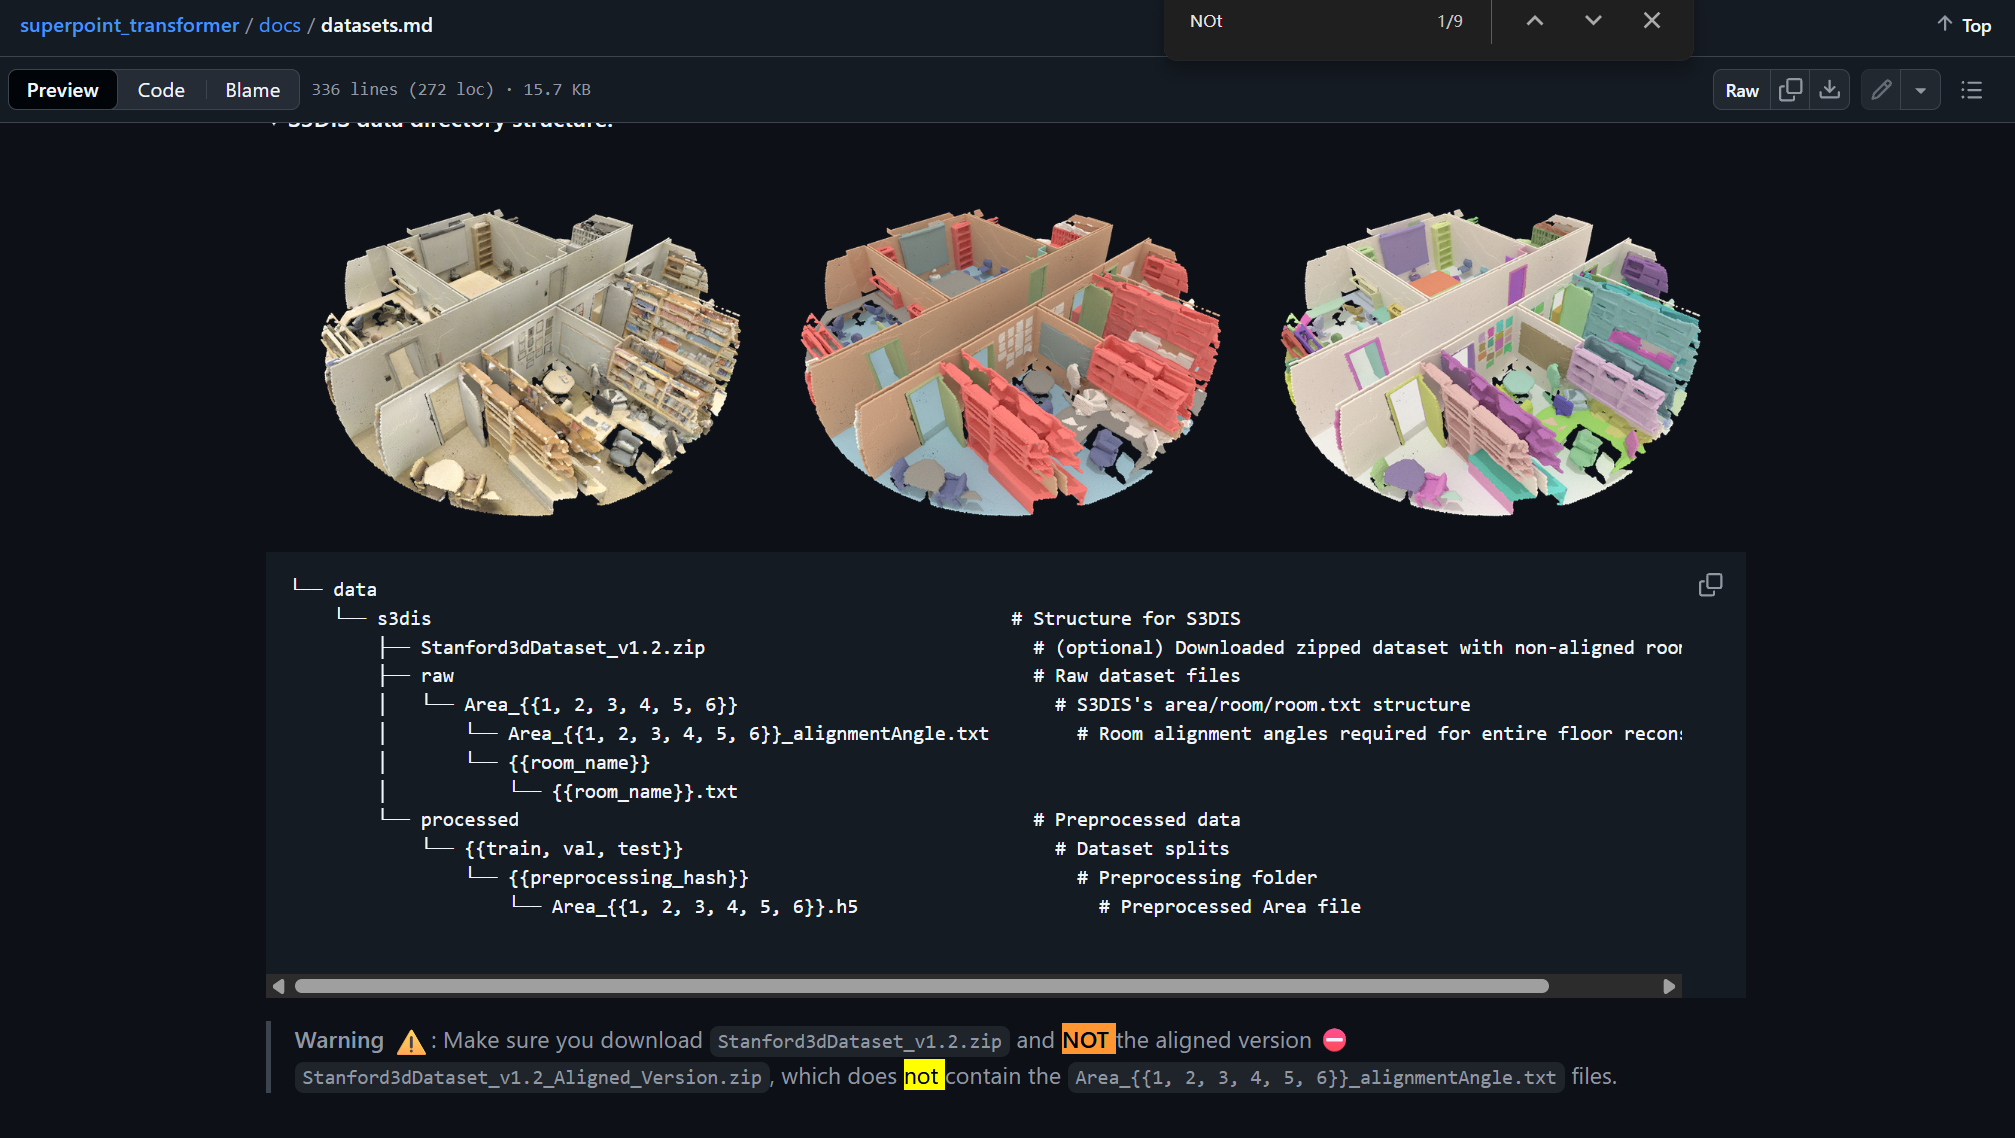Screen dimensions: 2015x1138
Task: Open the semantic segmentation point cloud image
Action: [1011, 363]
